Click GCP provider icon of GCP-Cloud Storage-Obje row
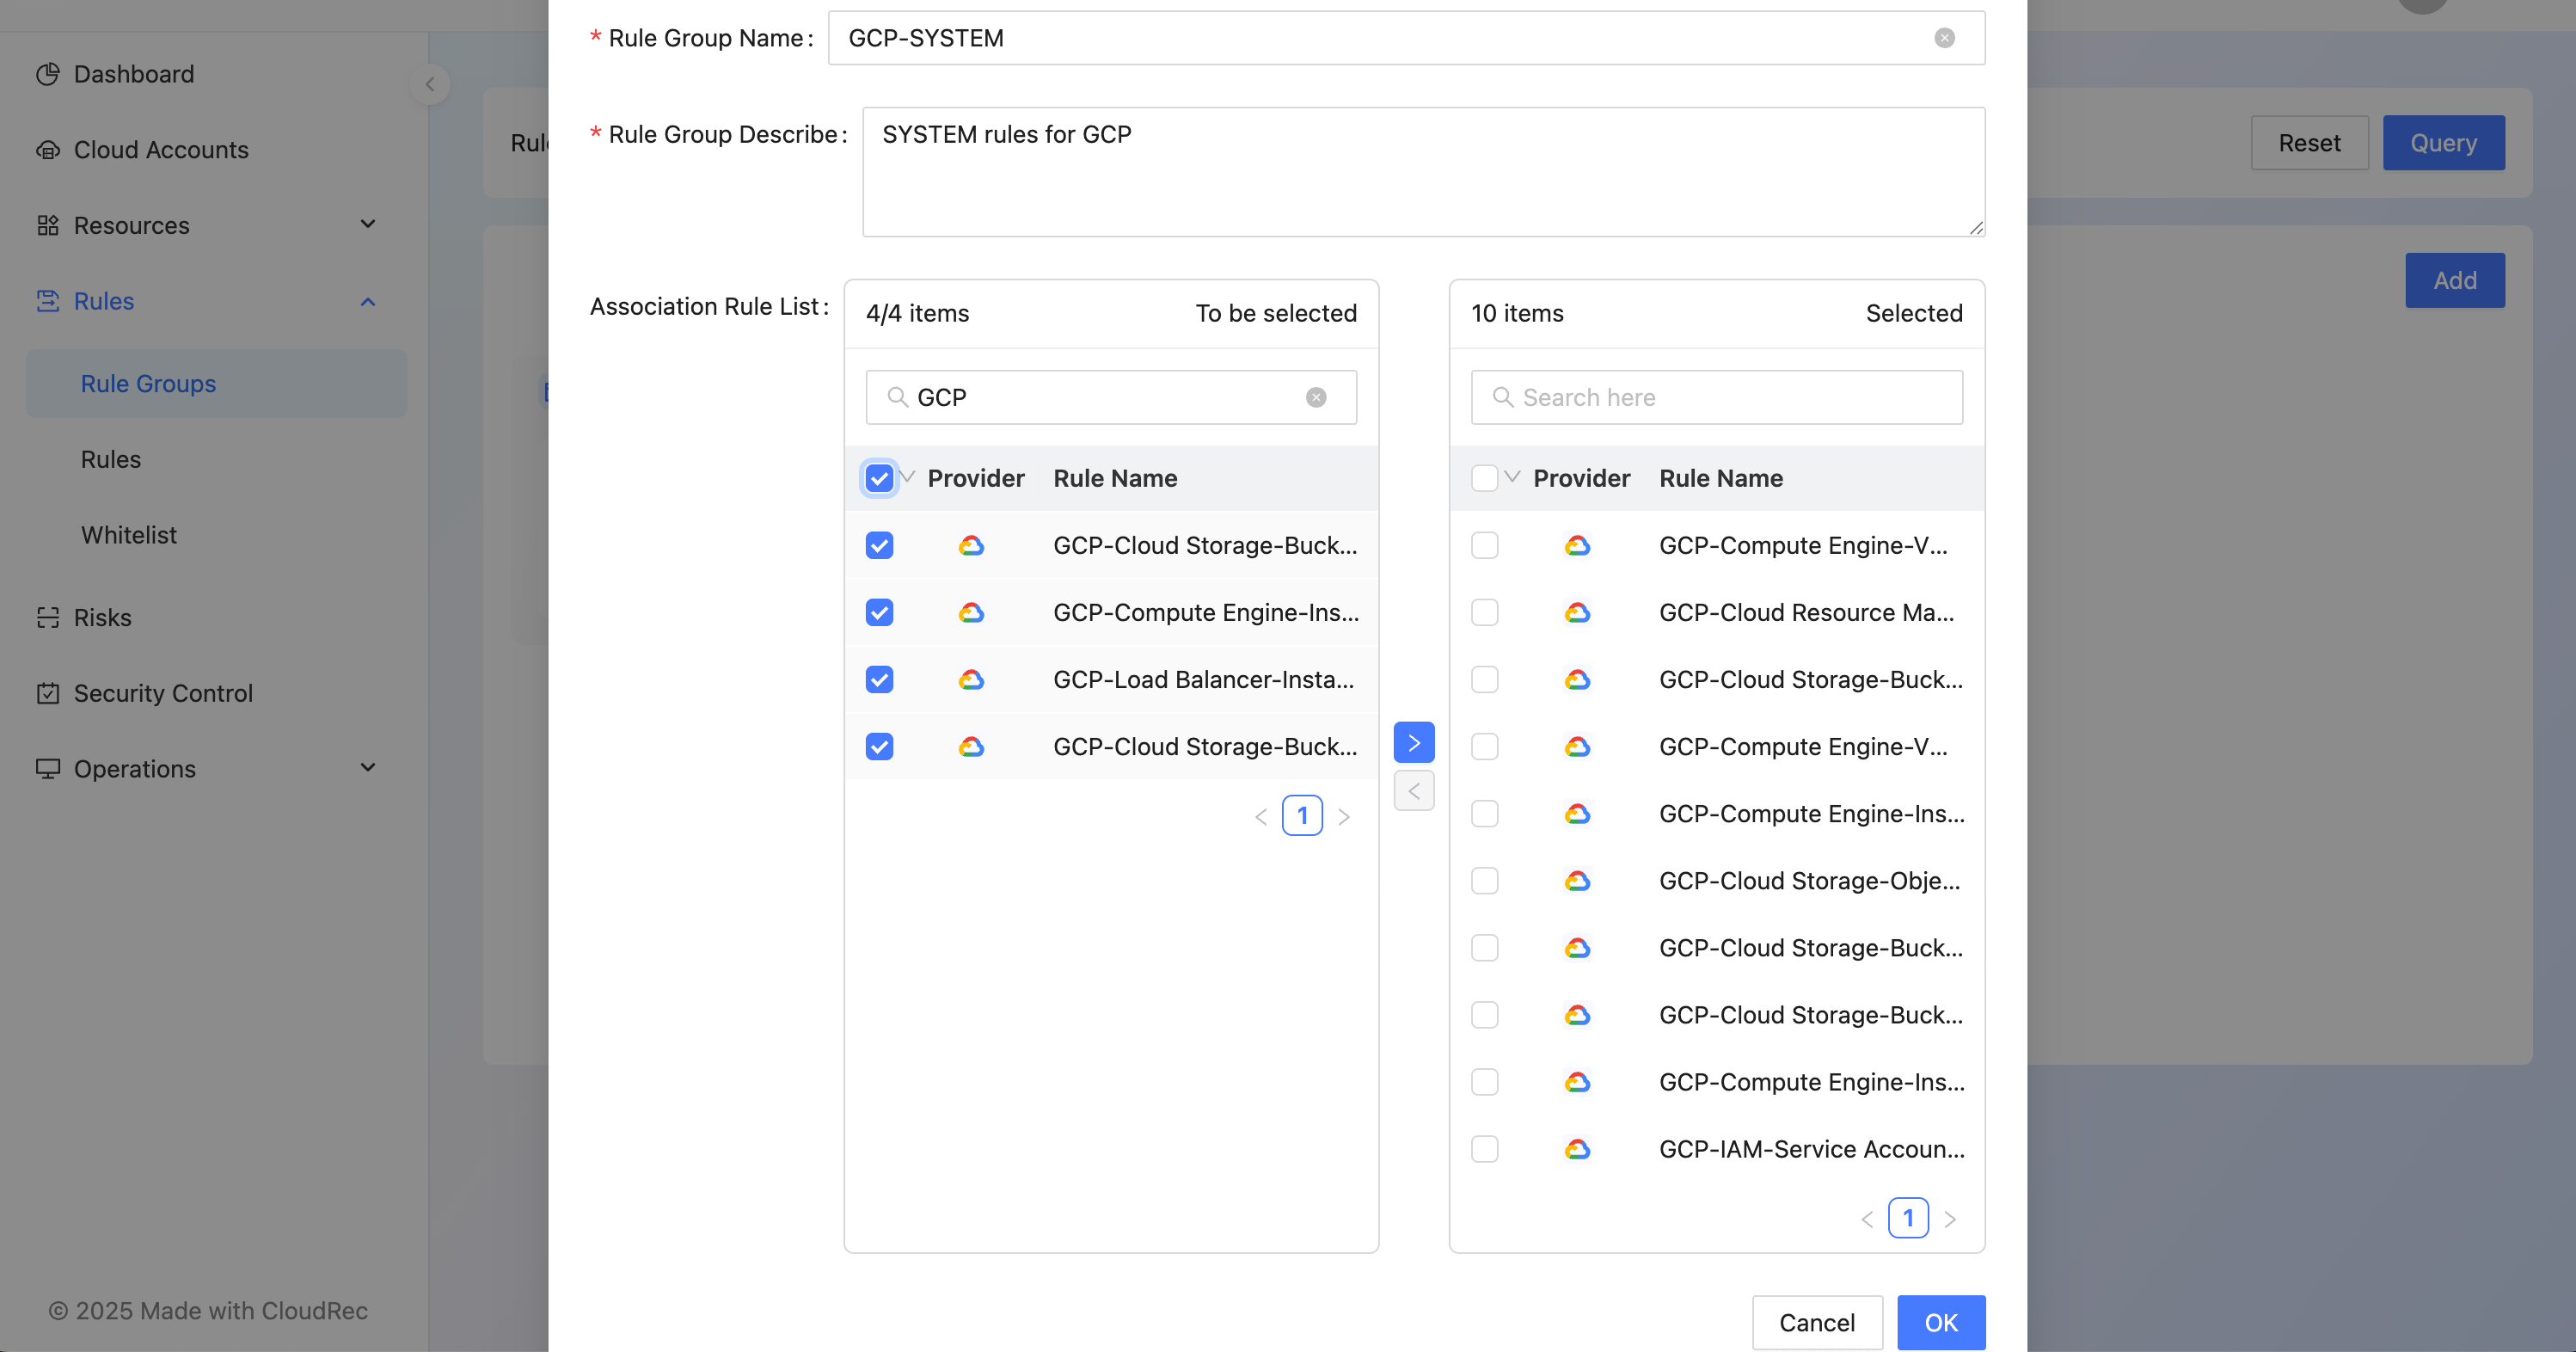The width and height of the screenshot is (2576, 1352). tap(1577, 881)
